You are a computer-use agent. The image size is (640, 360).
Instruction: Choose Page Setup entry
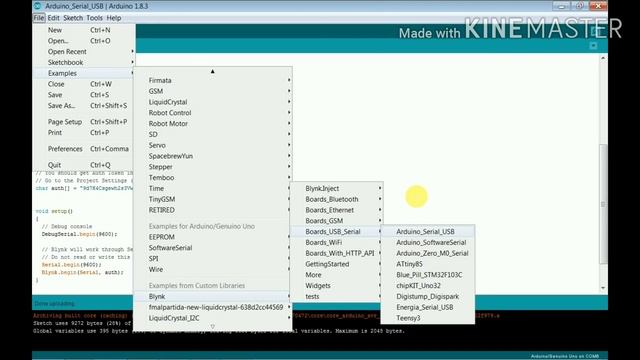pos(84,122)
